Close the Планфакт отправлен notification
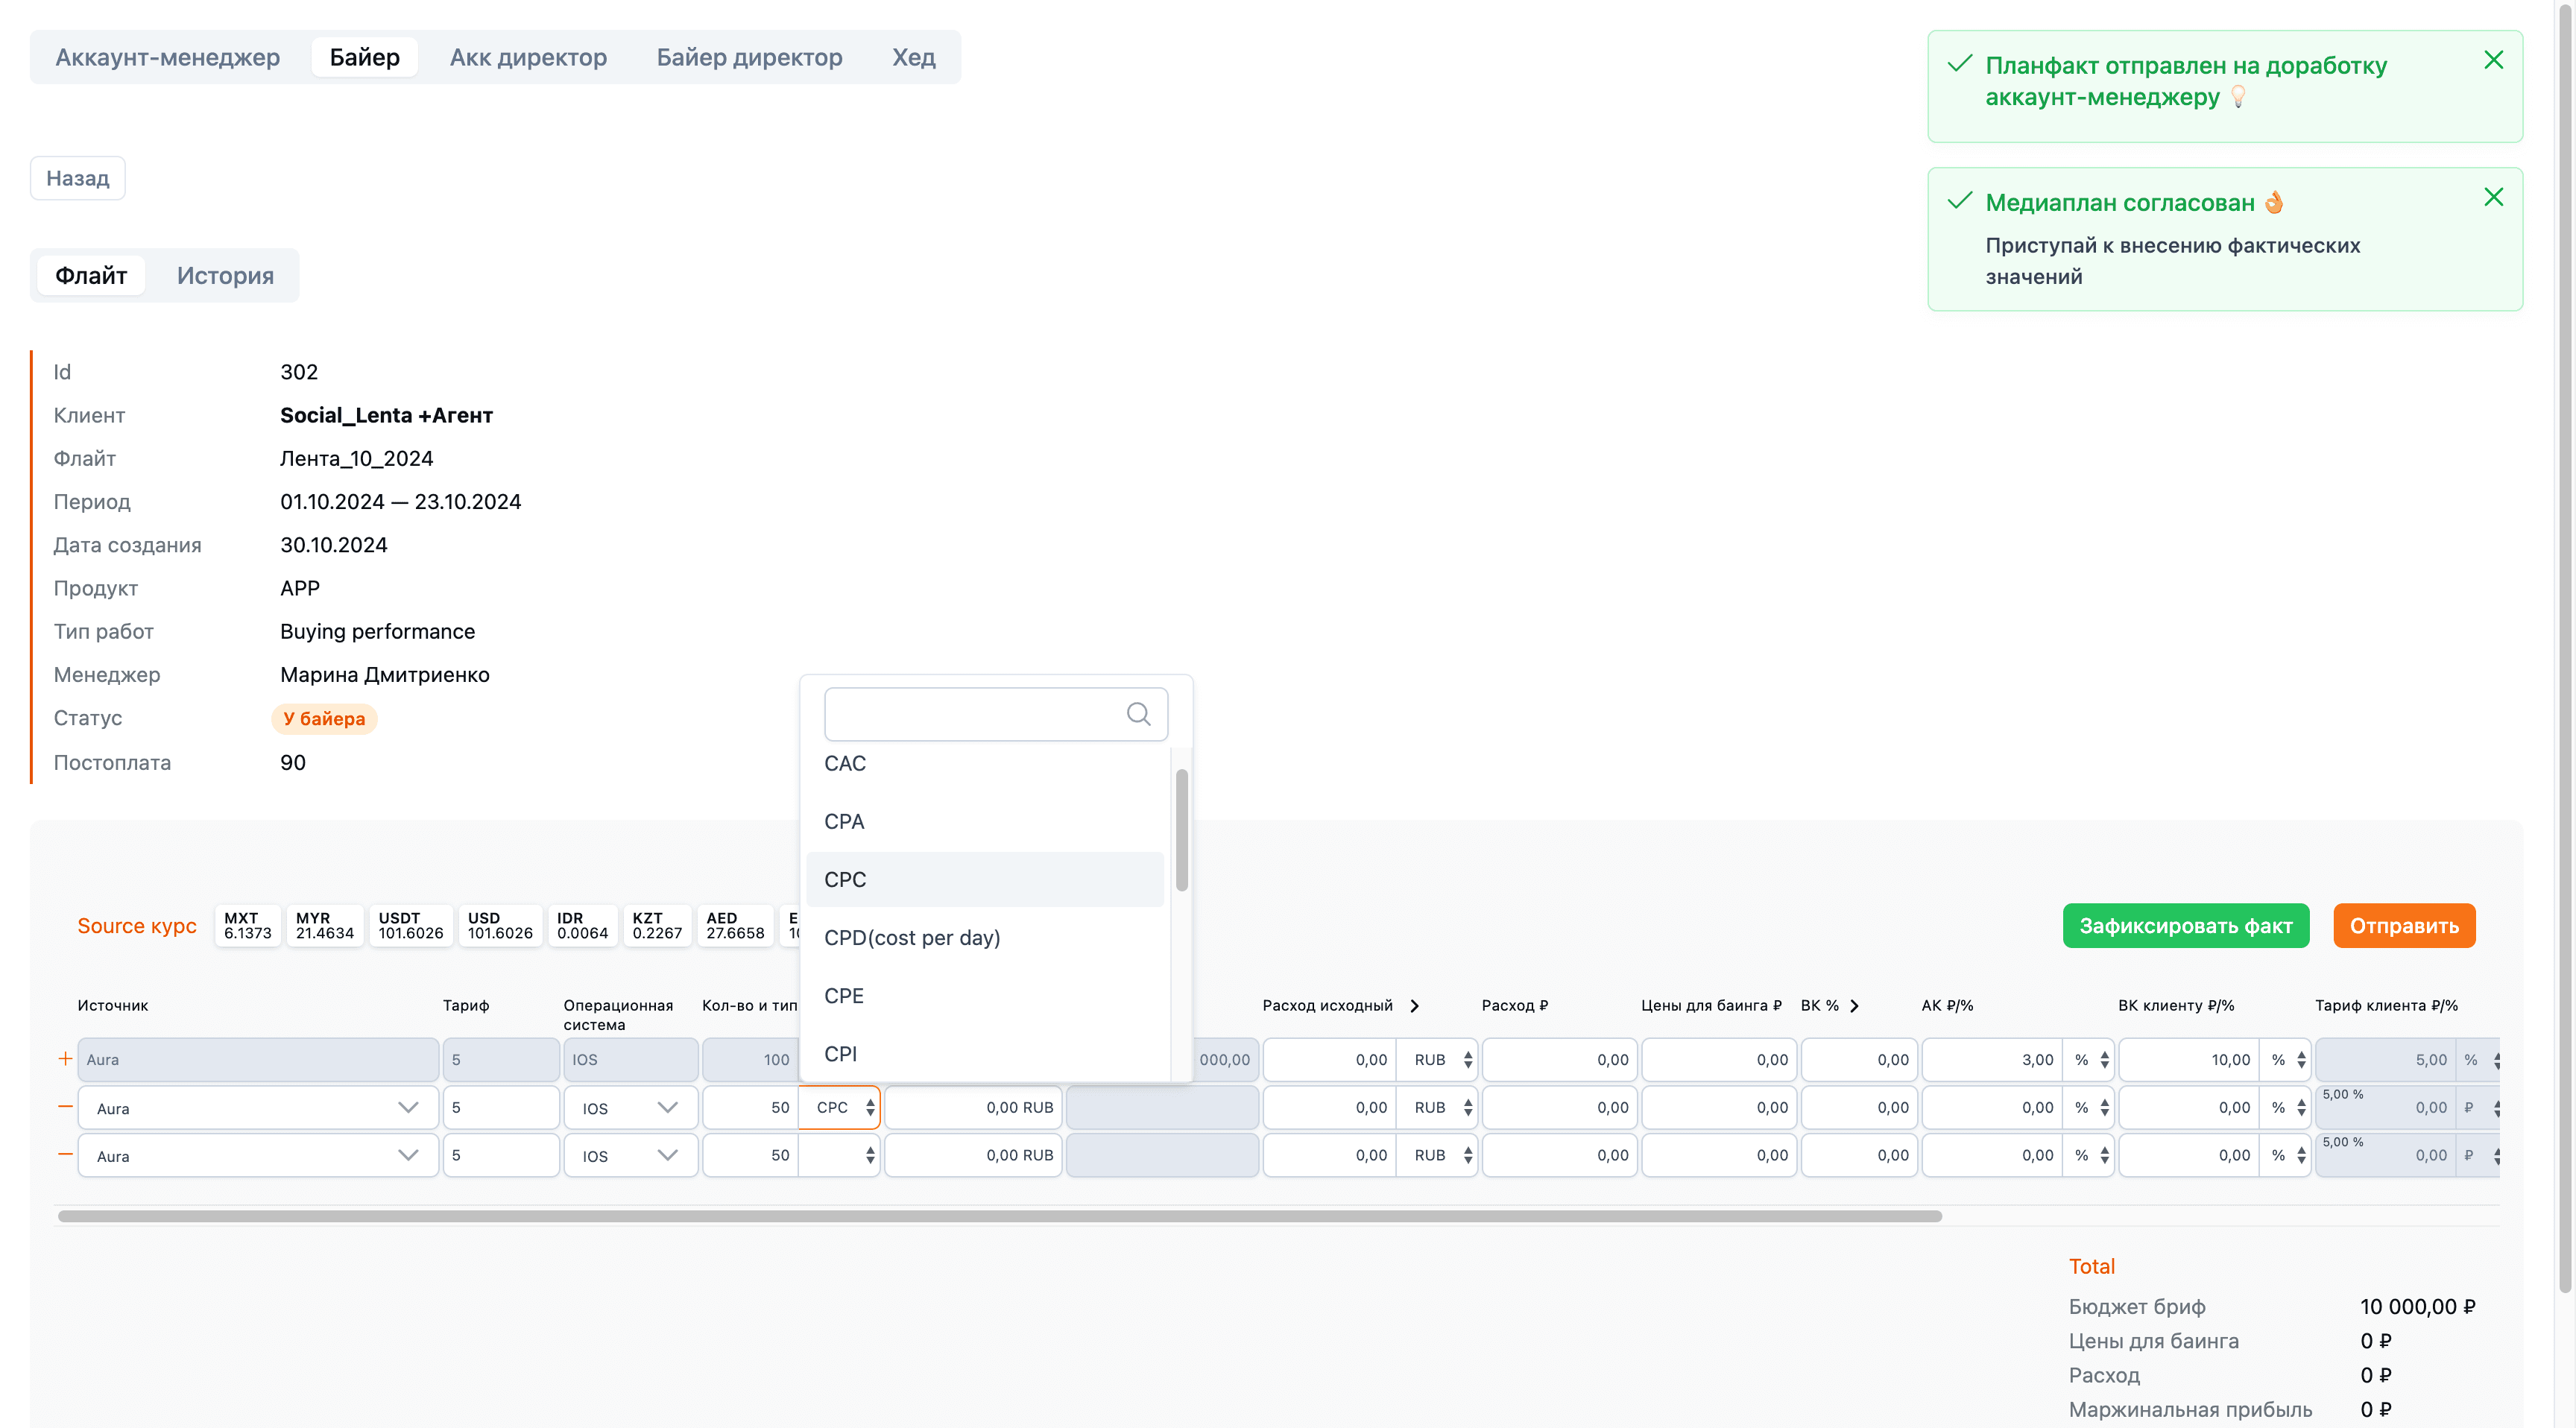Viewport: 2576px width, 1428px height. tap(2493, 60)
